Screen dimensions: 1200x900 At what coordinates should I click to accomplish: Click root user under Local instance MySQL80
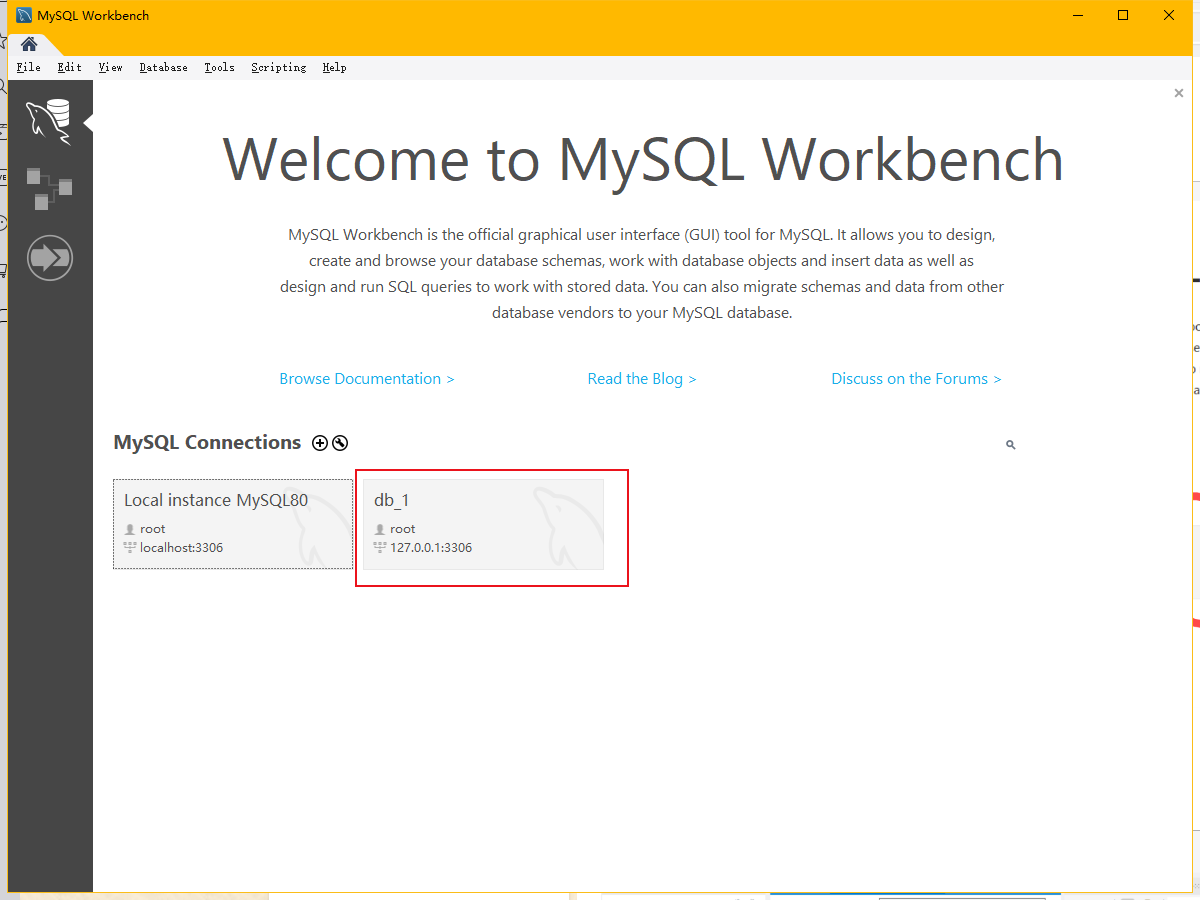tap(153, 529)
